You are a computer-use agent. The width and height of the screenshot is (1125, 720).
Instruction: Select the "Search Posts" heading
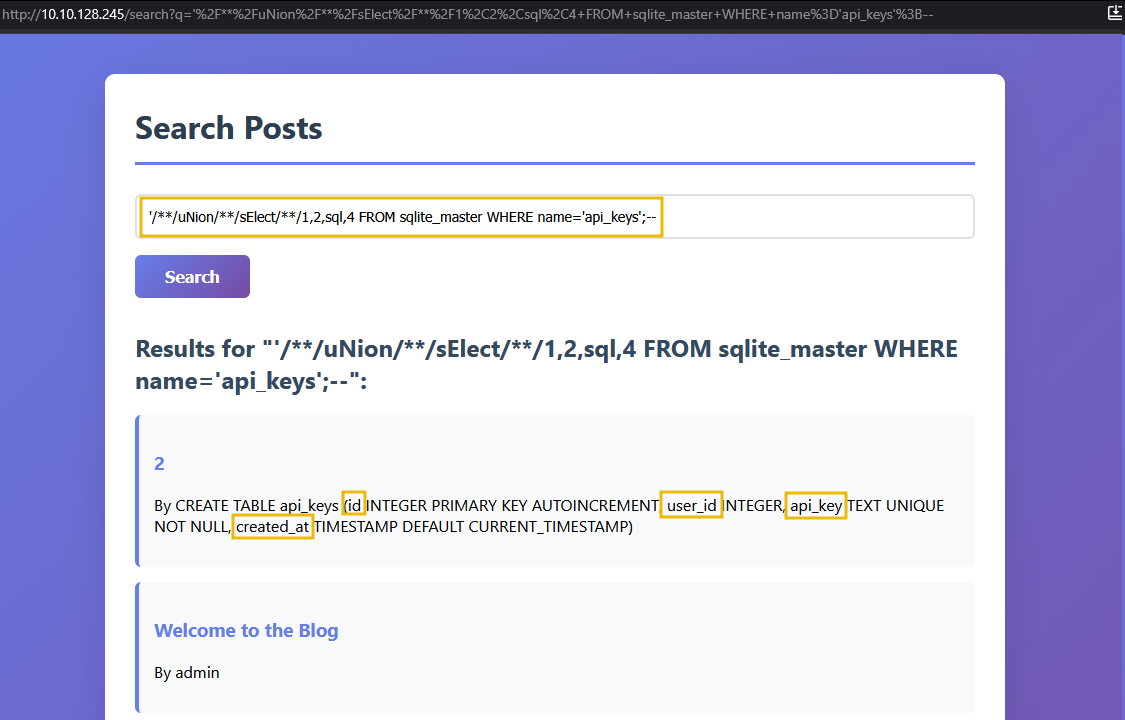tap(229, 128)
